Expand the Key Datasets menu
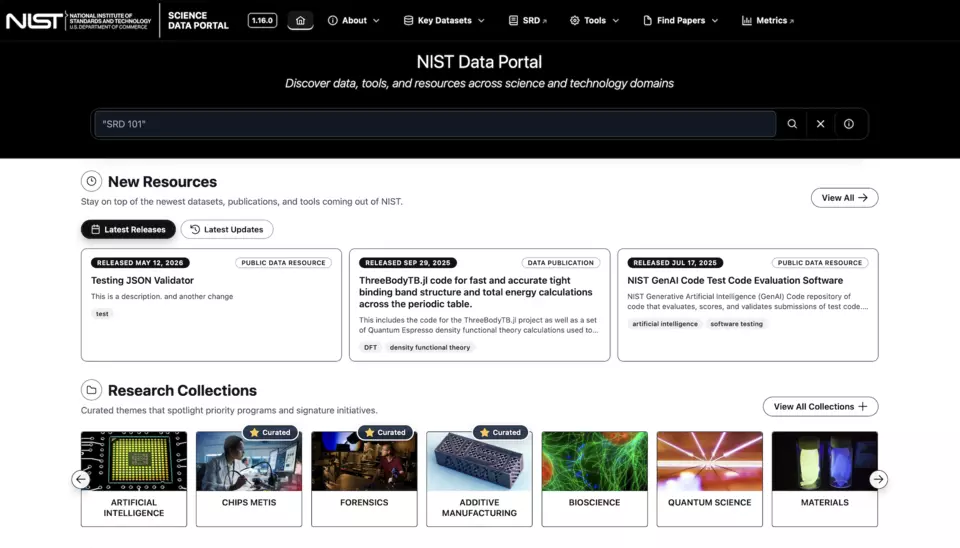Image resolution: width=960 pixels, height=548 pixels. (444, 20)
